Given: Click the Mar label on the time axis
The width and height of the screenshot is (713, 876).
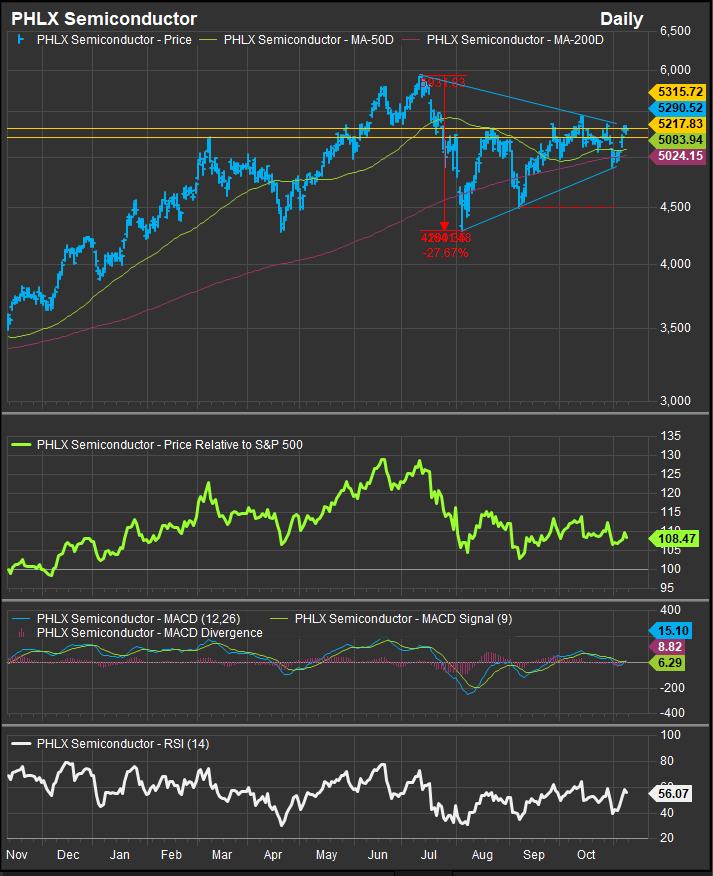Looking at the screenshot, I should (x=222, y=855).
